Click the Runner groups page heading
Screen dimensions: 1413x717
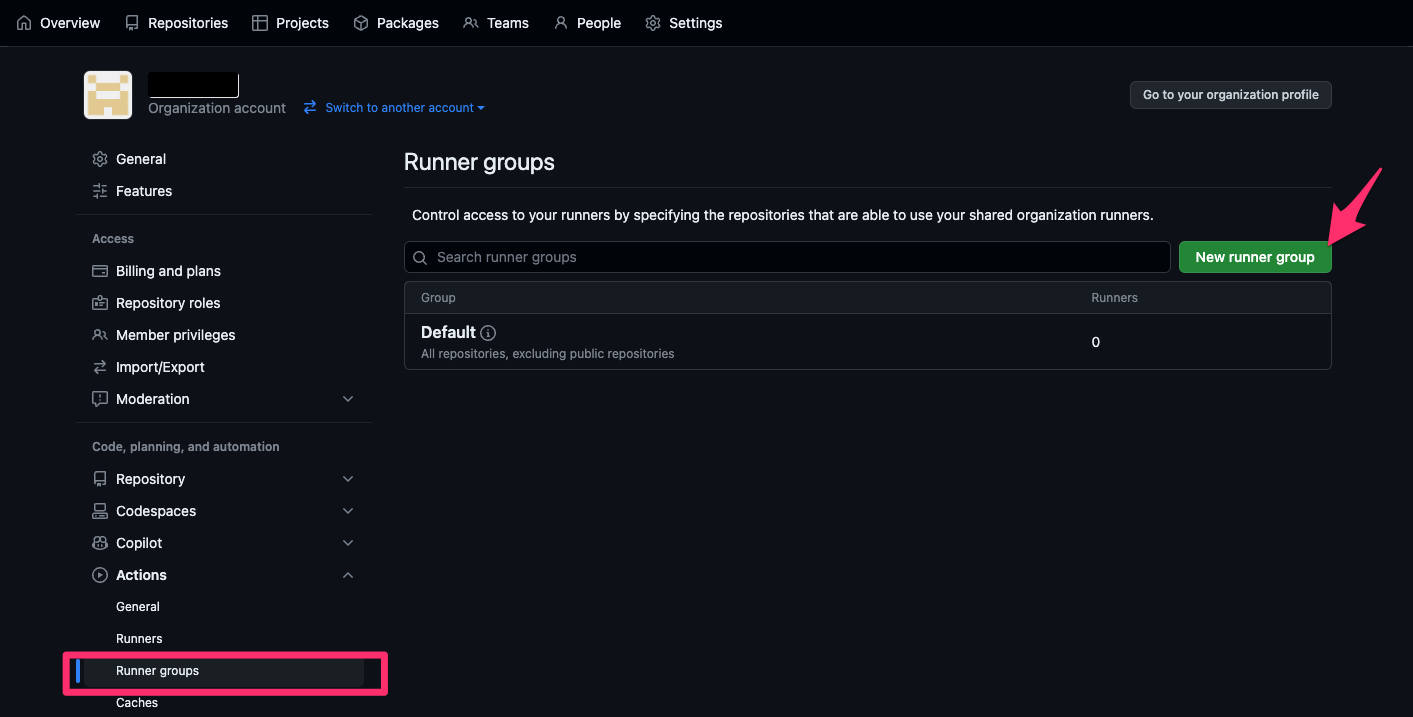point(479,162)
